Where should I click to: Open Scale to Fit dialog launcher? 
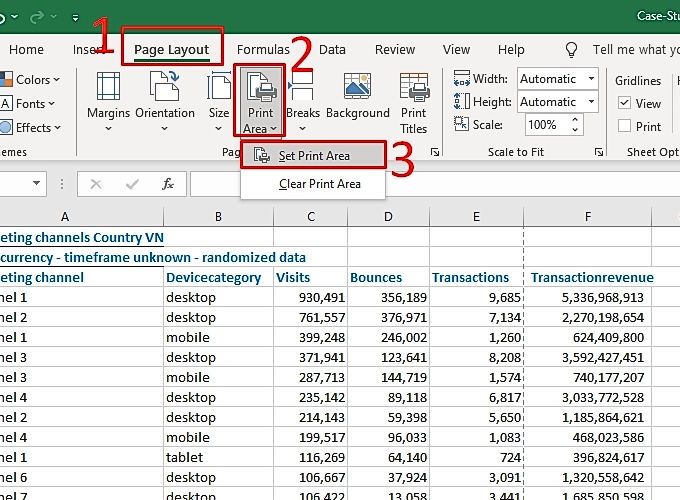coord(599,152)
